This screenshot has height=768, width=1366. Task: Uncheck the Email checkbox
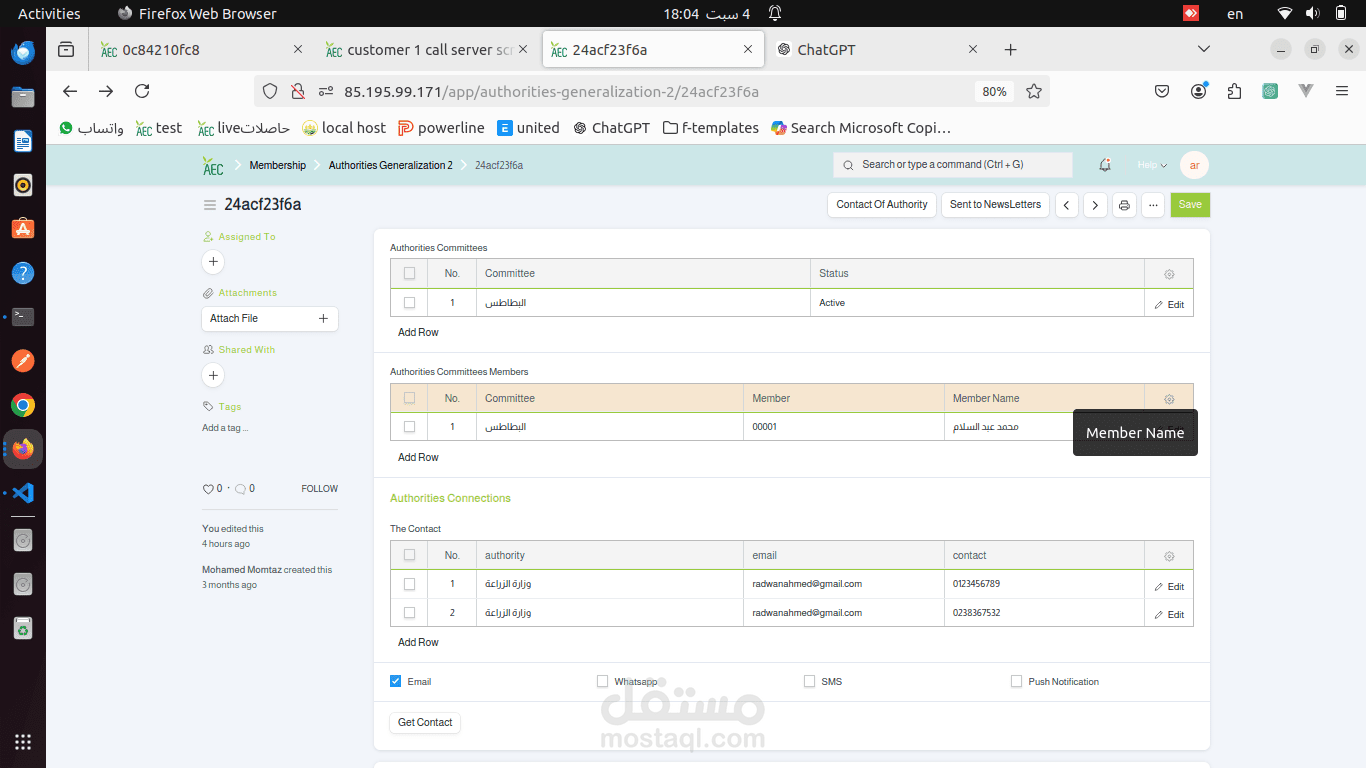click(x=396, y=681)
